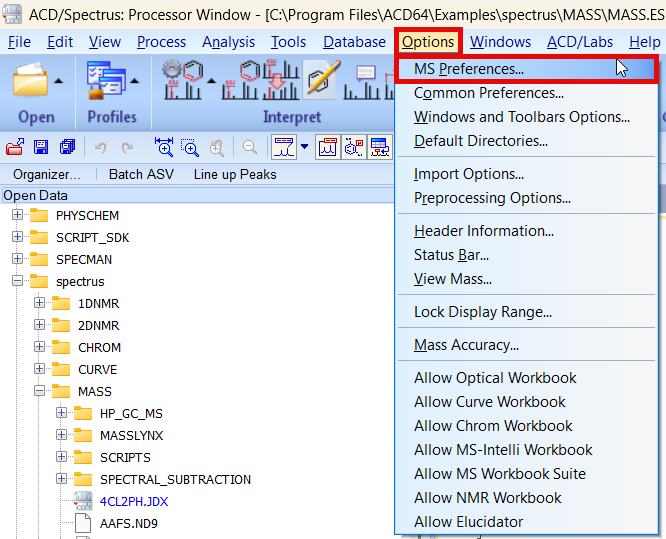Image resolution: width=666 pixels, height=539 pixels.
Task: Select Header Information... entry
Action: (527, 231)
